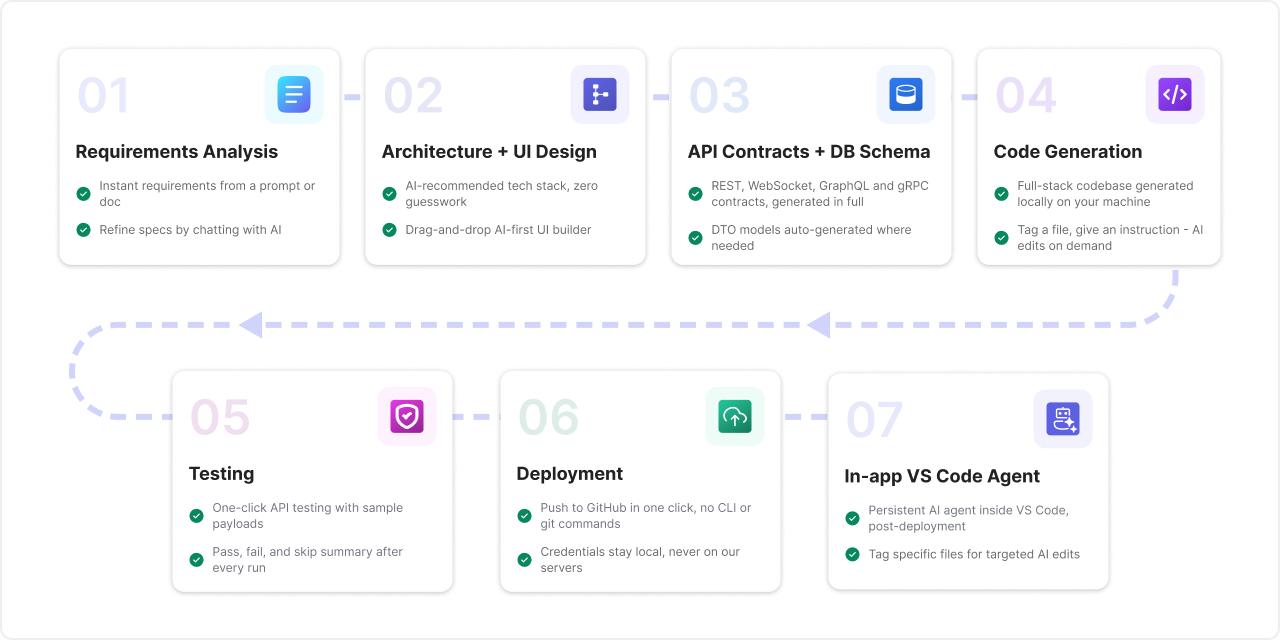Click checkmark next to "Drag-and-drop AI-first UI builder"

click(x=390, y=230)
